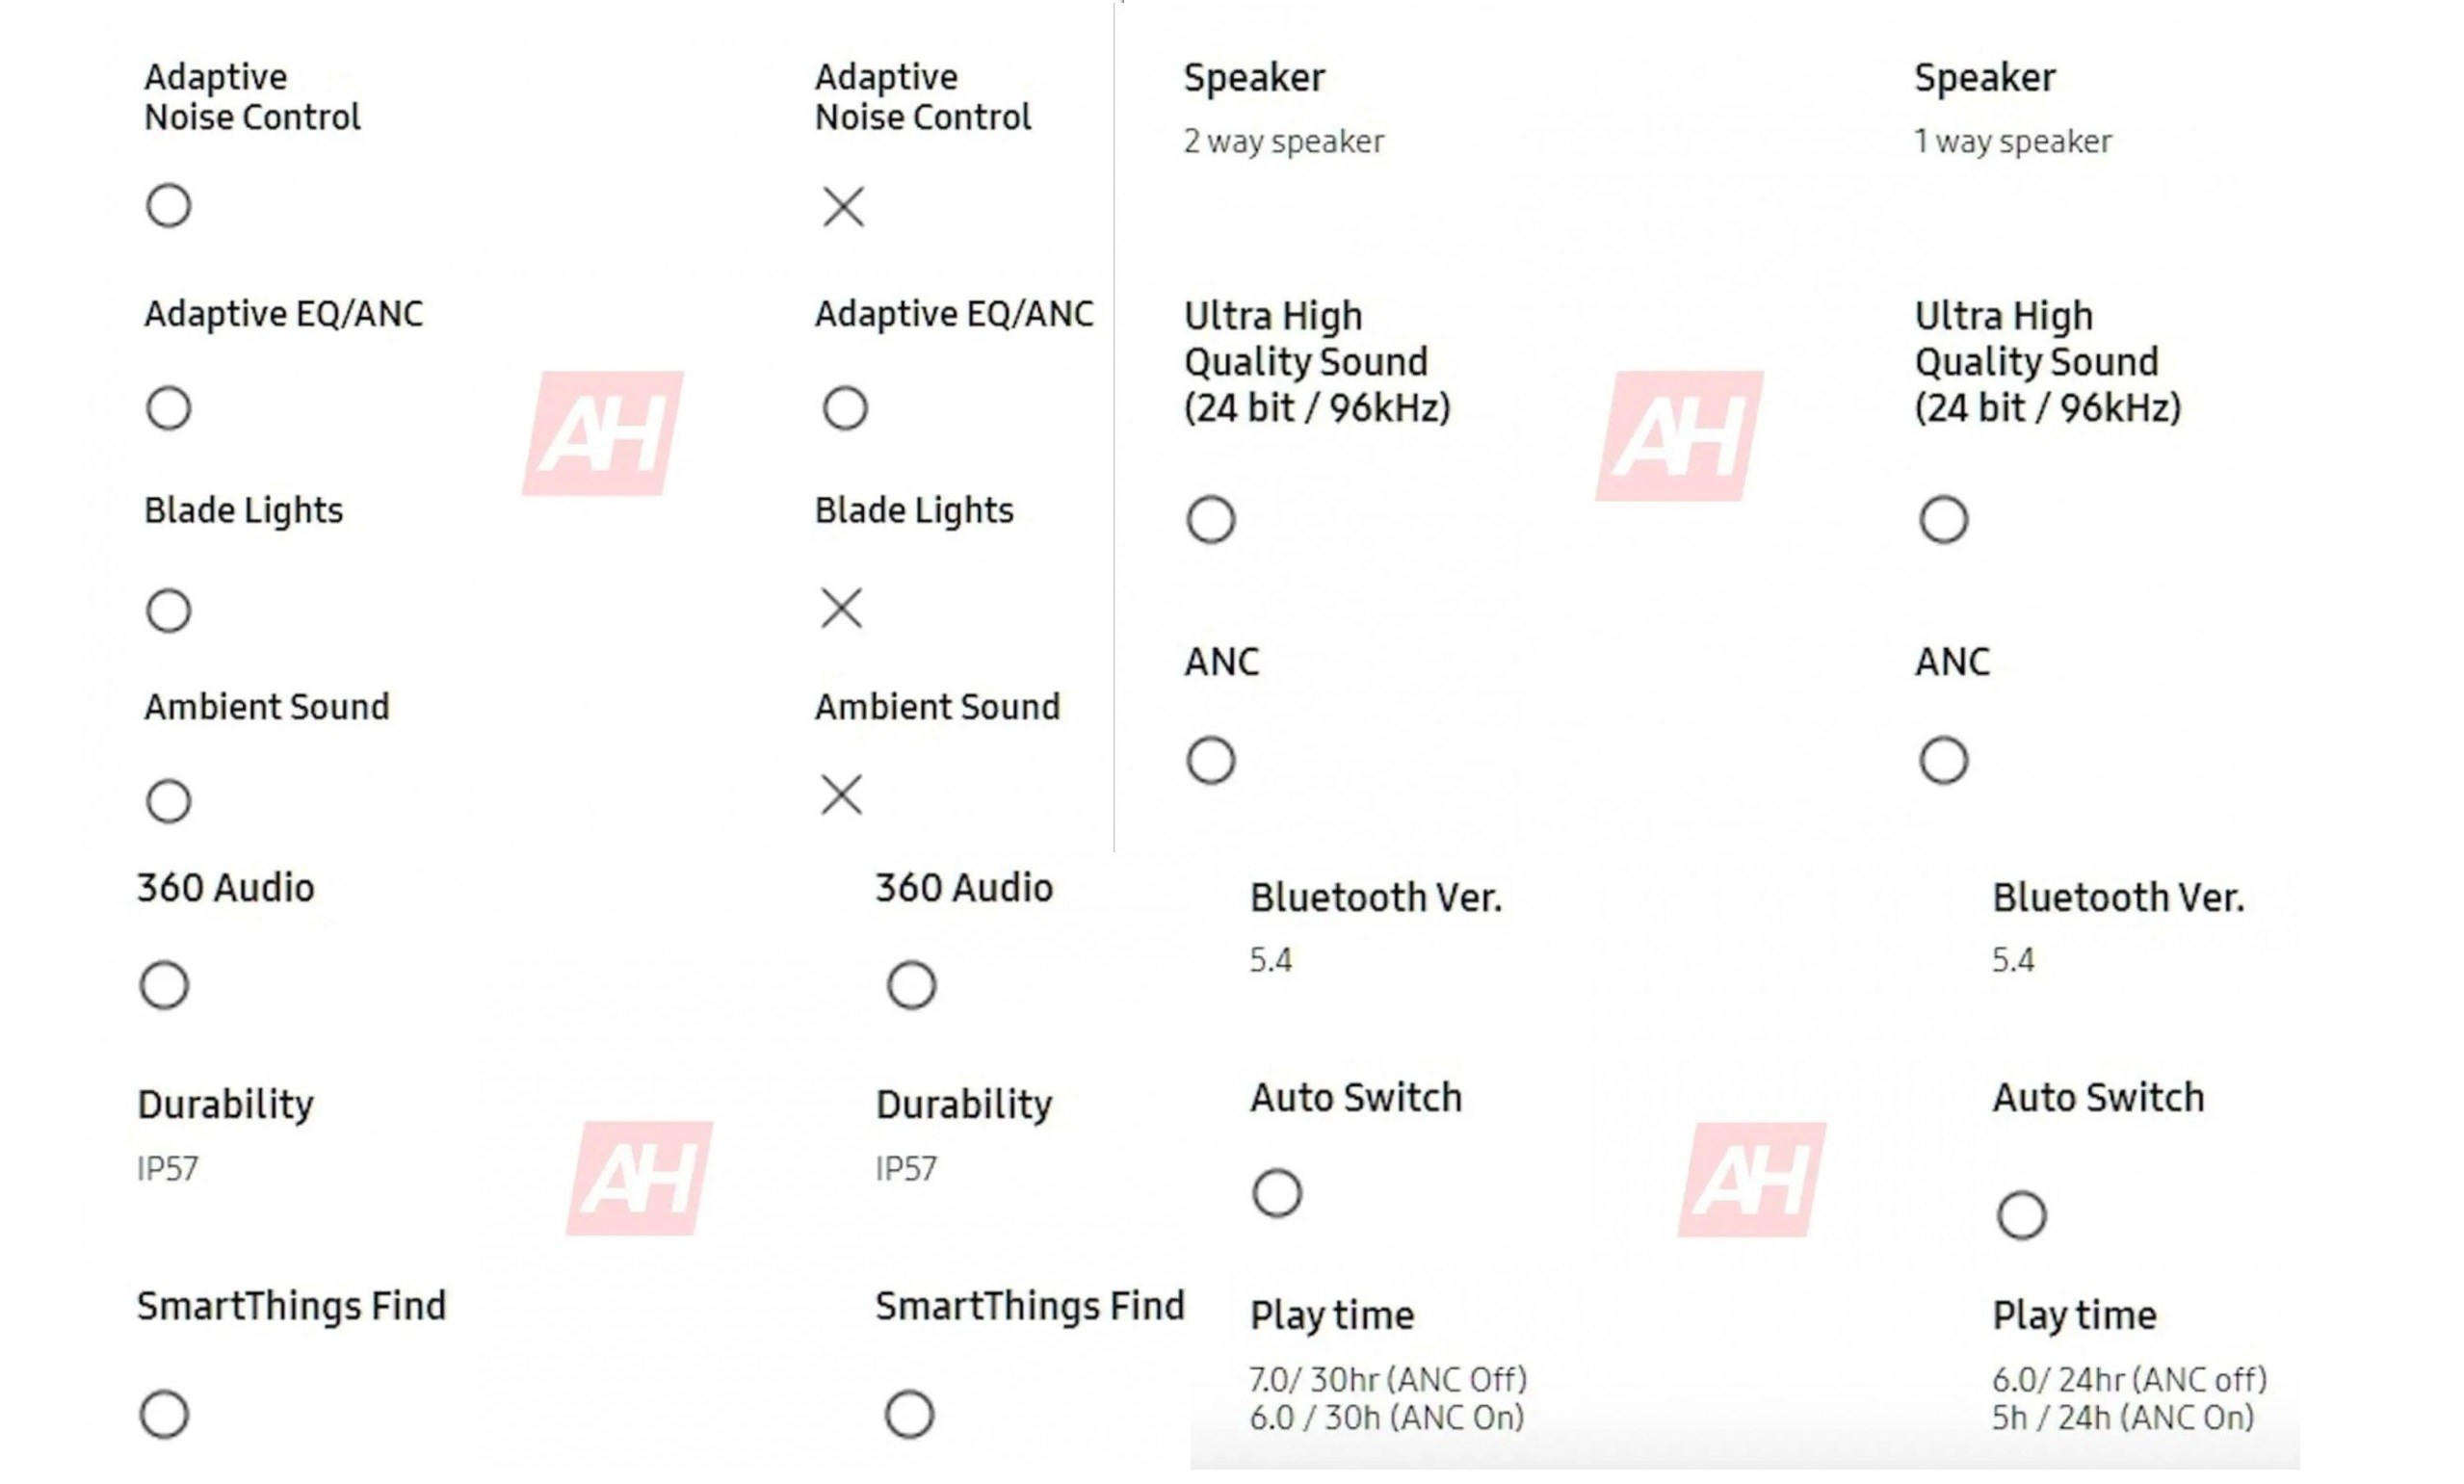Click the Play time heading above "6.0/ 24hr"
This screenshot has height=1484, width=2464.
pos(2074,1316)
